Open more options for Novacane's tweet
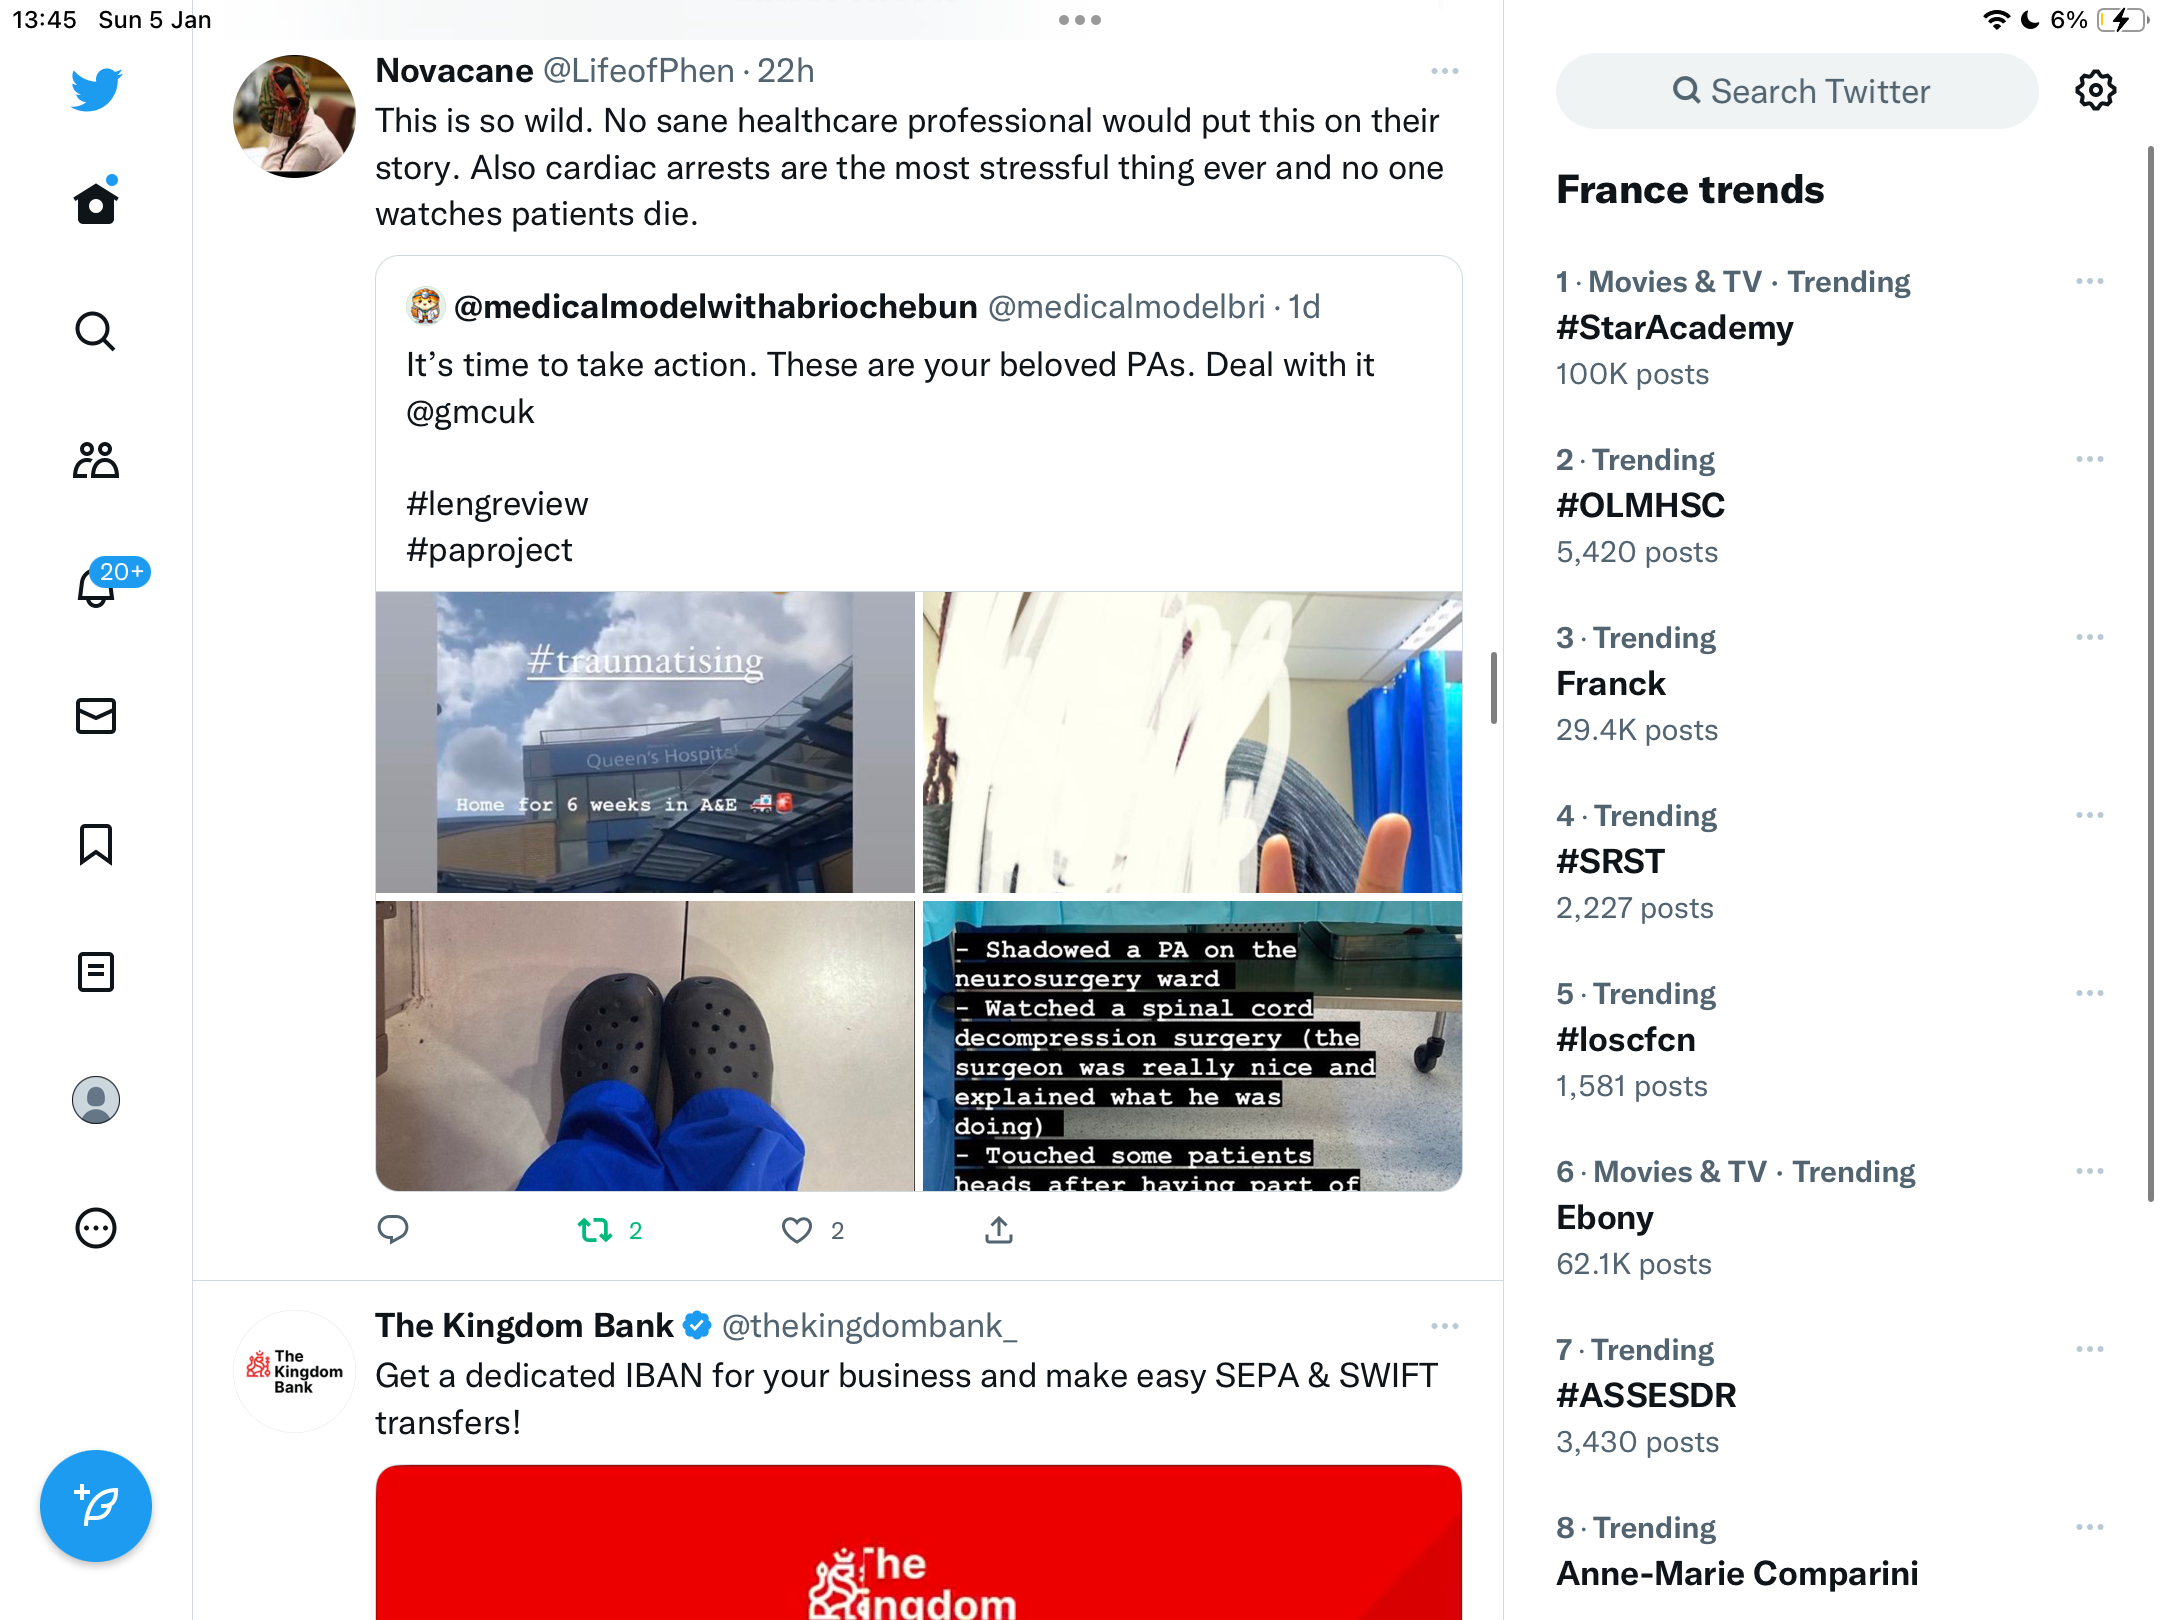2160x1620 pixels. click(x=1444, y=71)
